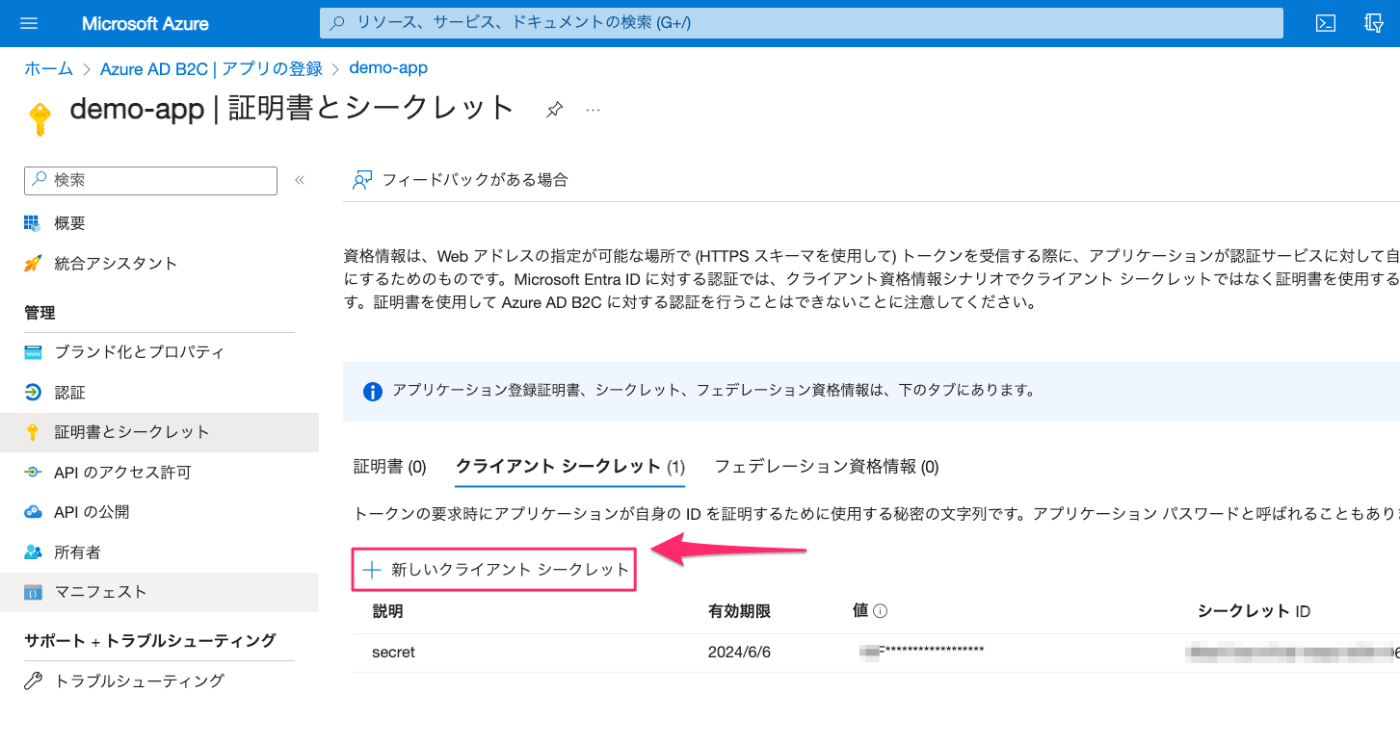Focus the sidebar 検索 input field
This screenshot has width=1400, height=744.
151,180
